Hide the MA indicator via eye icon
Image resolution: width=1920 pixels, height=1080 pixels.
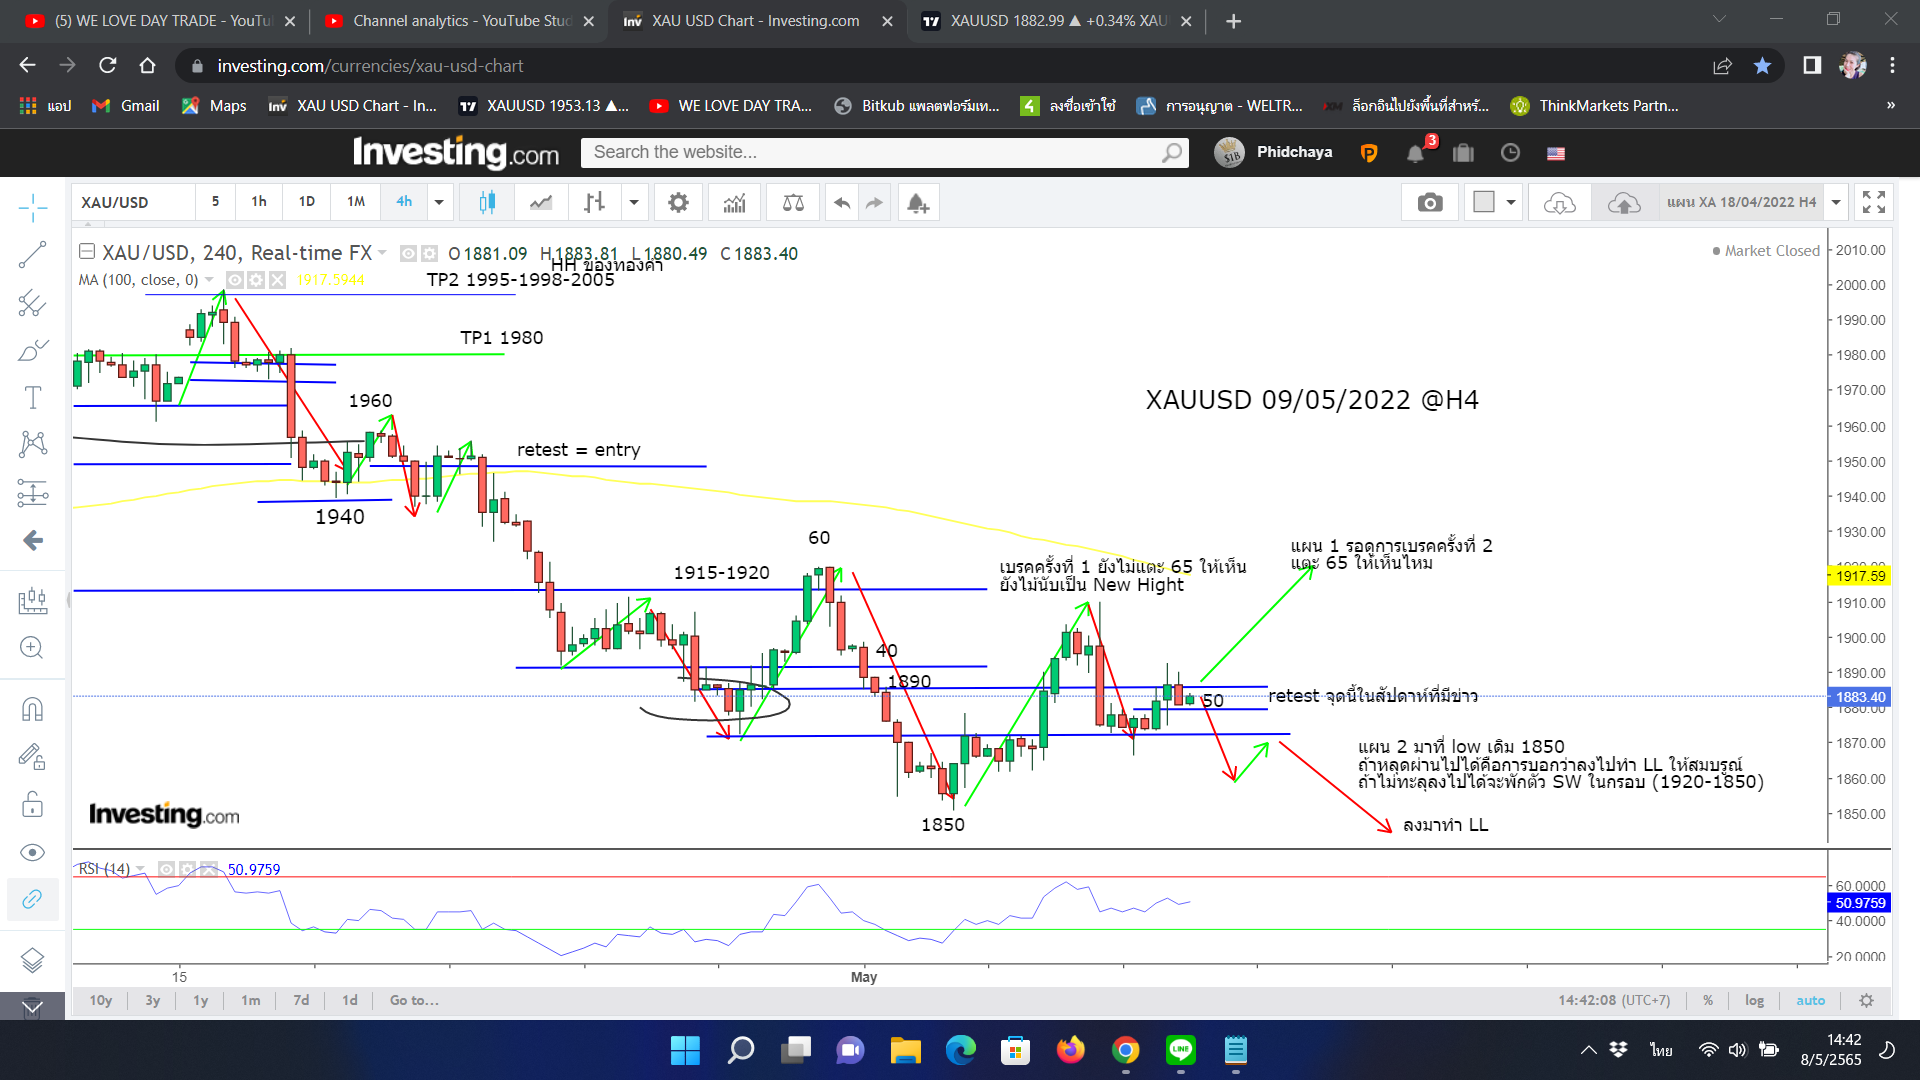235,280
